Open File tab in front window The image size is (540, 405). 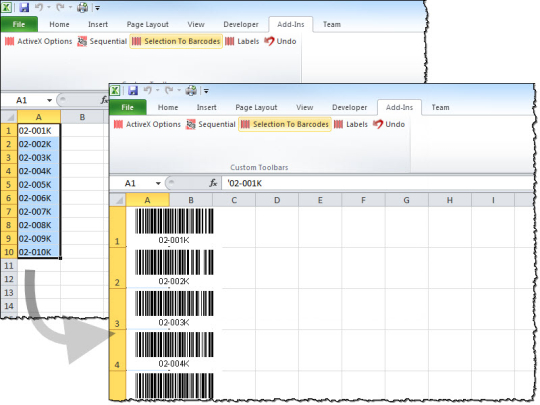[x=128, y=107]
